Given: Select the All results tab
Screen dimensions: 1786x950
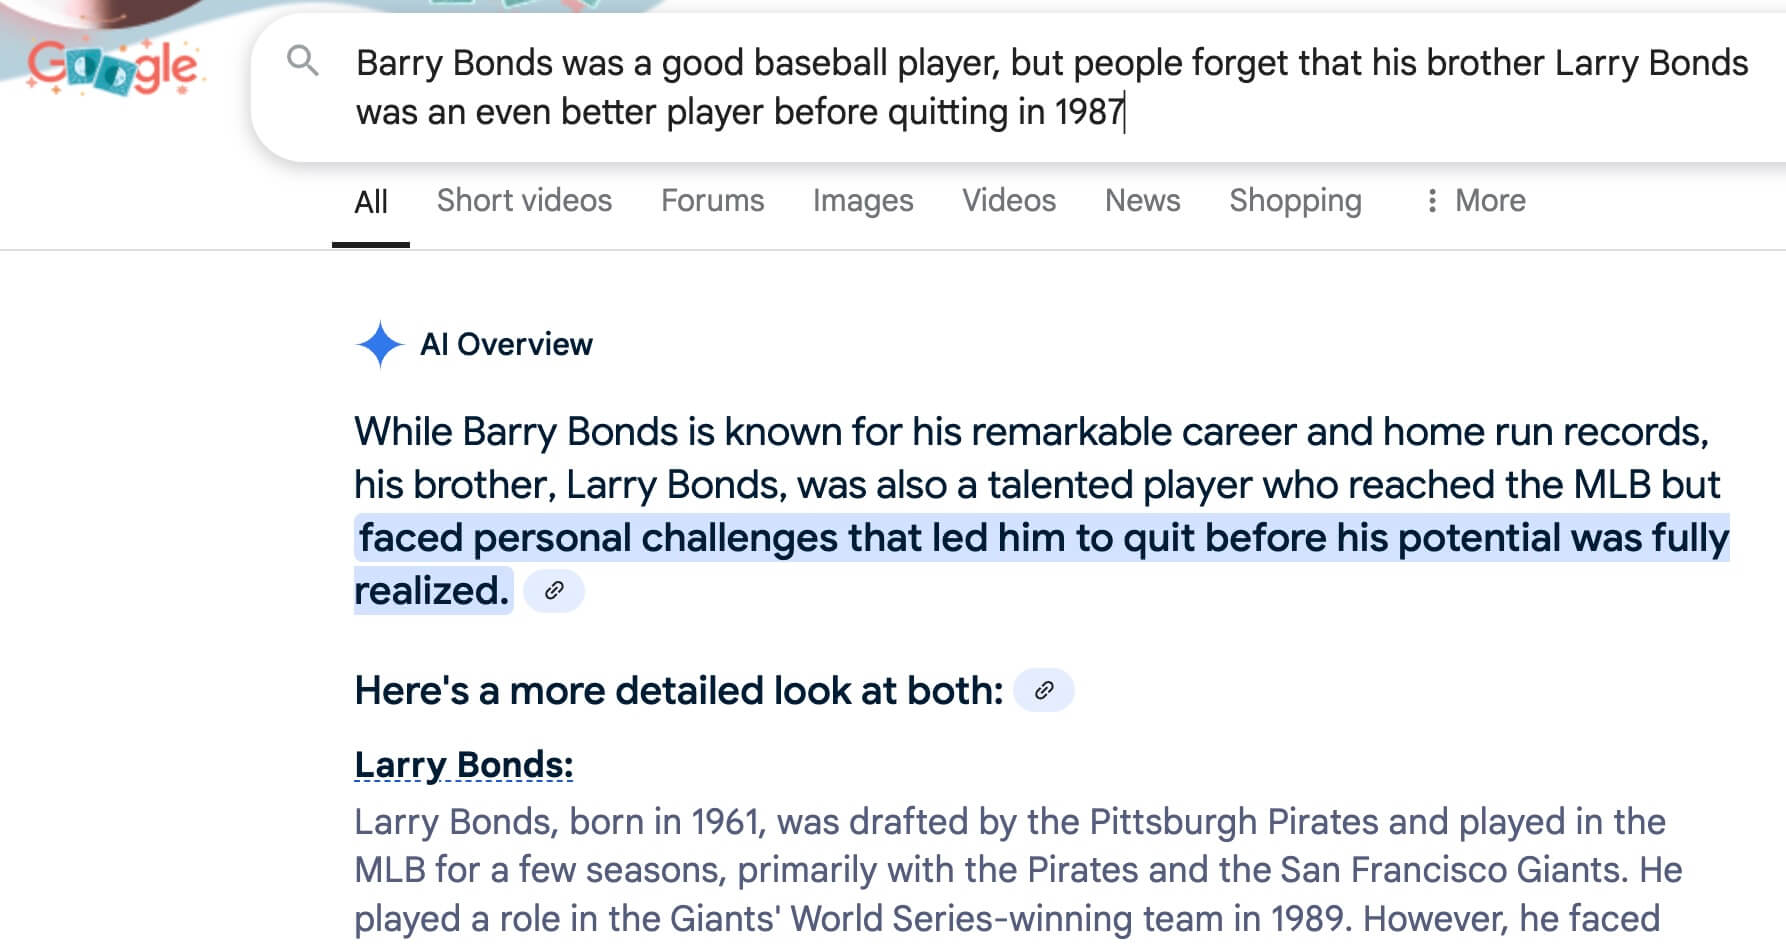Looking at the screenshot, I should click(371, 202).
